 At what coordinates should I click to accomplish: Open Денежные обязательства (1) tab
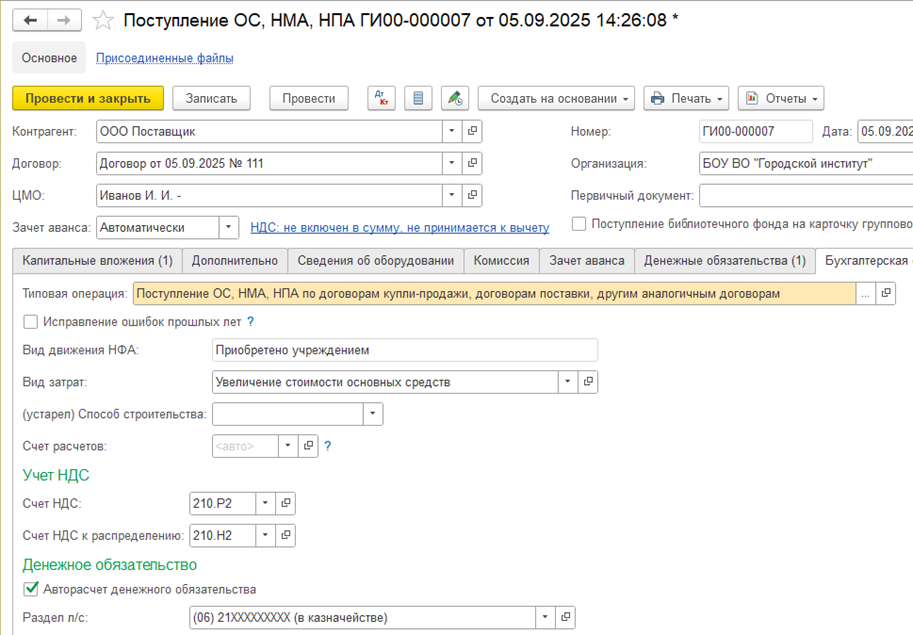pyautogui.click(x=725, y=261)
